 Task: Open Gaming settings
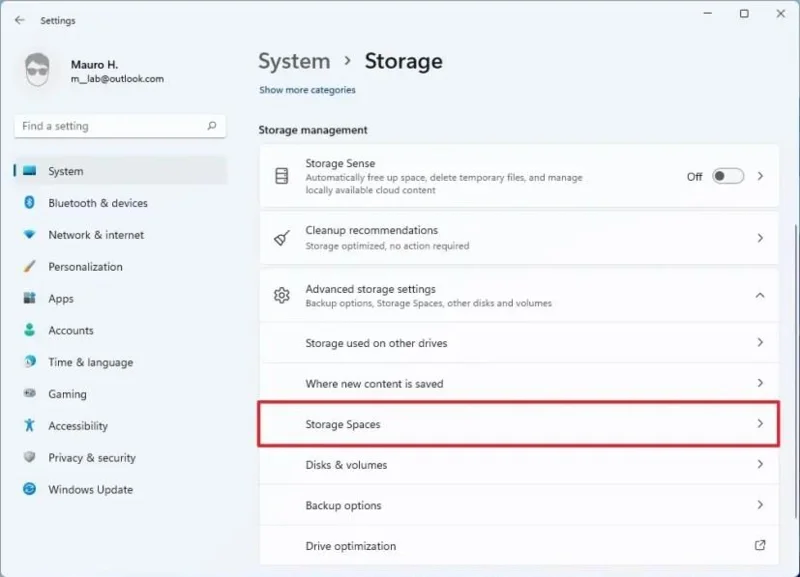[120, 393]
